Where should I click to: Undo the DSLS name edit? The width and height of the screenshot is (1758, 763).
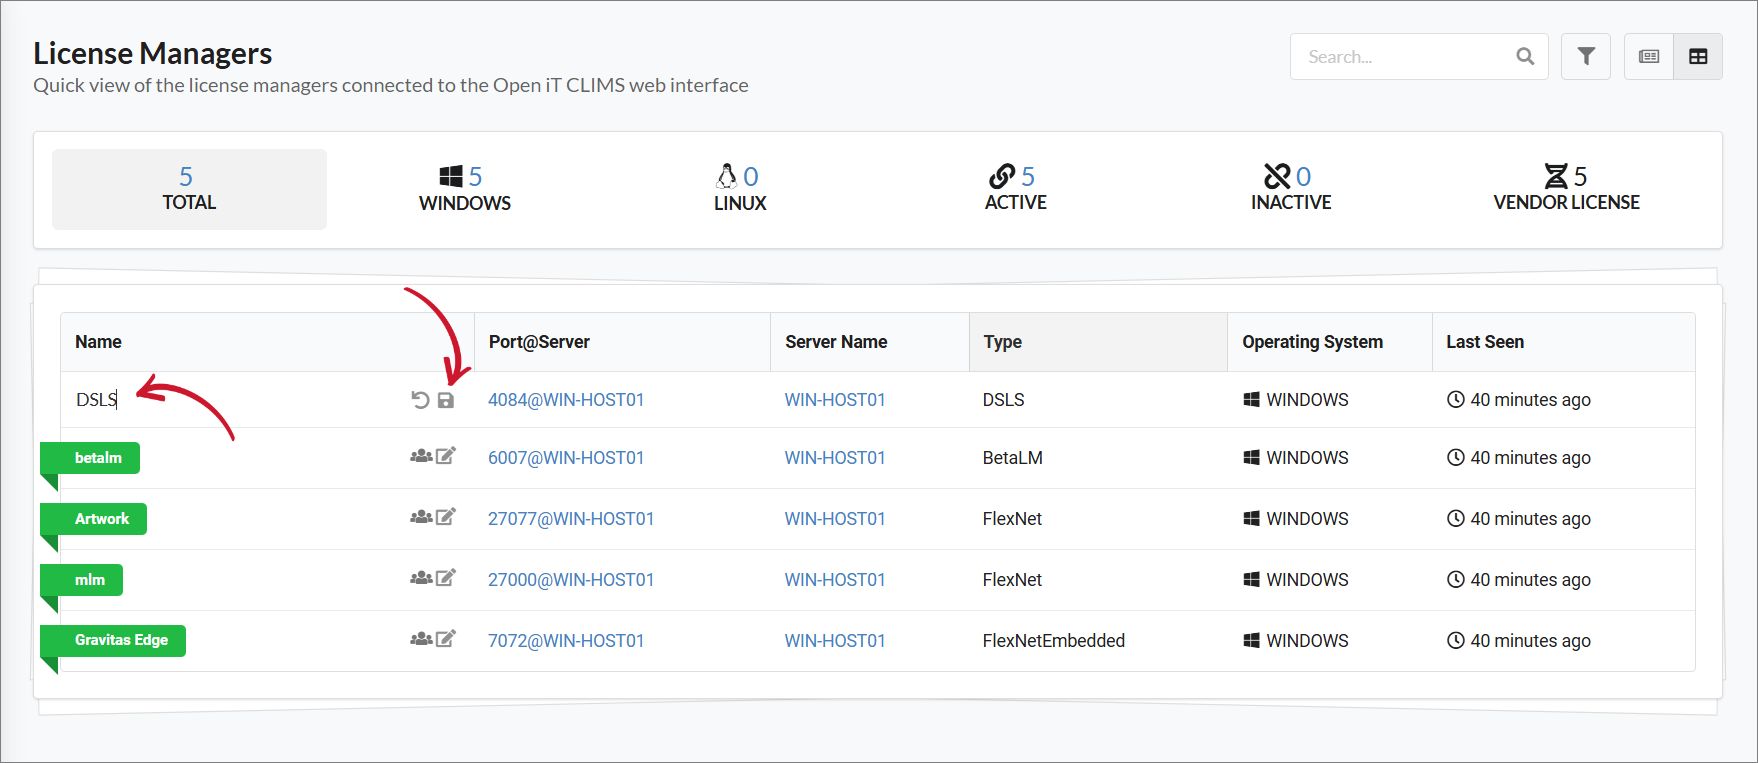[x=420, y=400]
